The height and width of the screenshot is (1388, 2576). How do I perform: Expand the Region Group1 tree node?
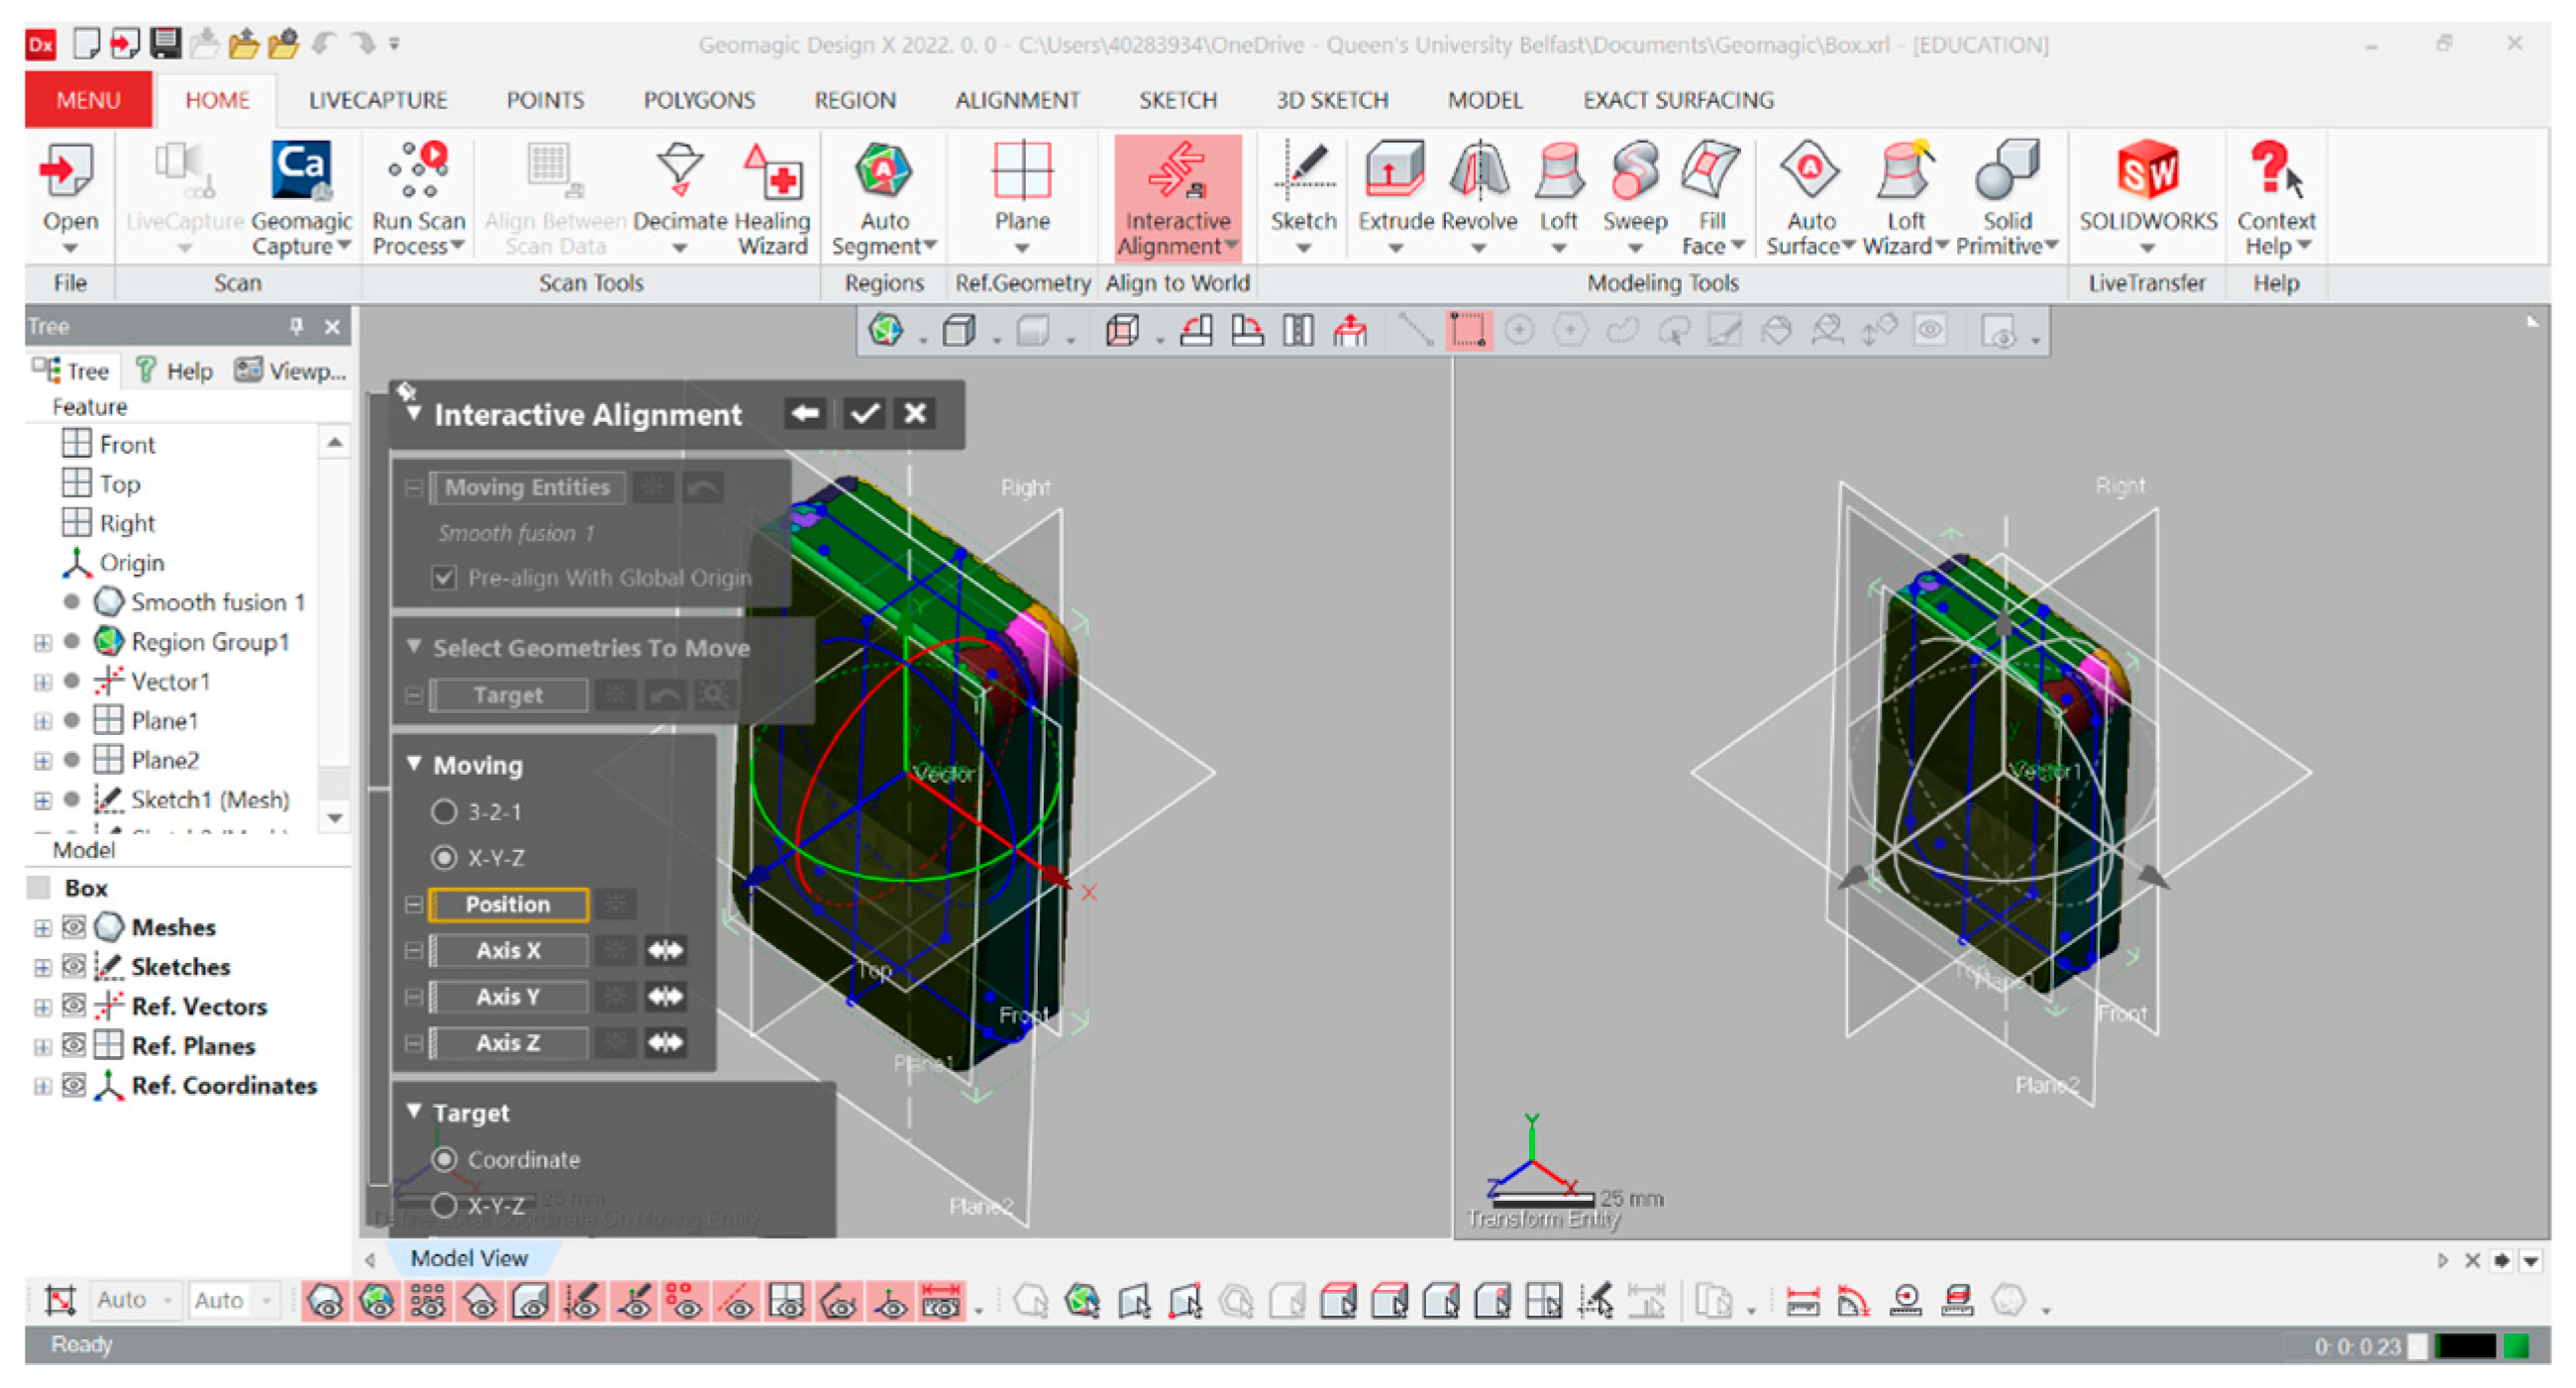[x=42, y=642]
